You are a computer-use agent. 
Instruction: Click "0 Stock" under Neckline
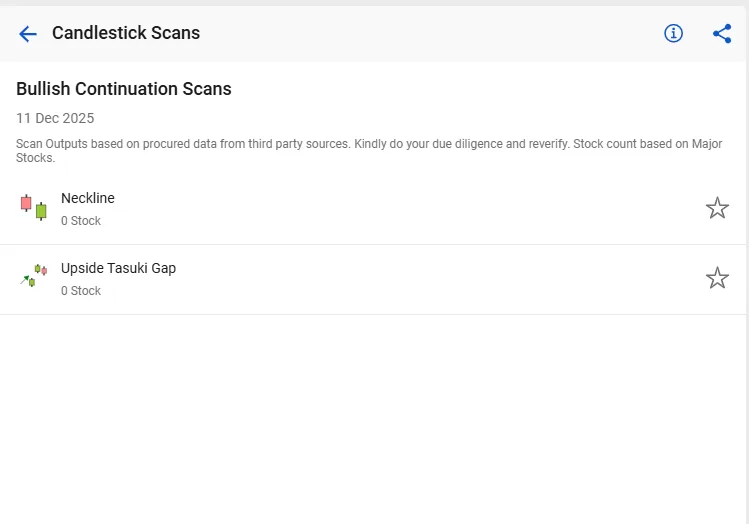pos(81,221)
